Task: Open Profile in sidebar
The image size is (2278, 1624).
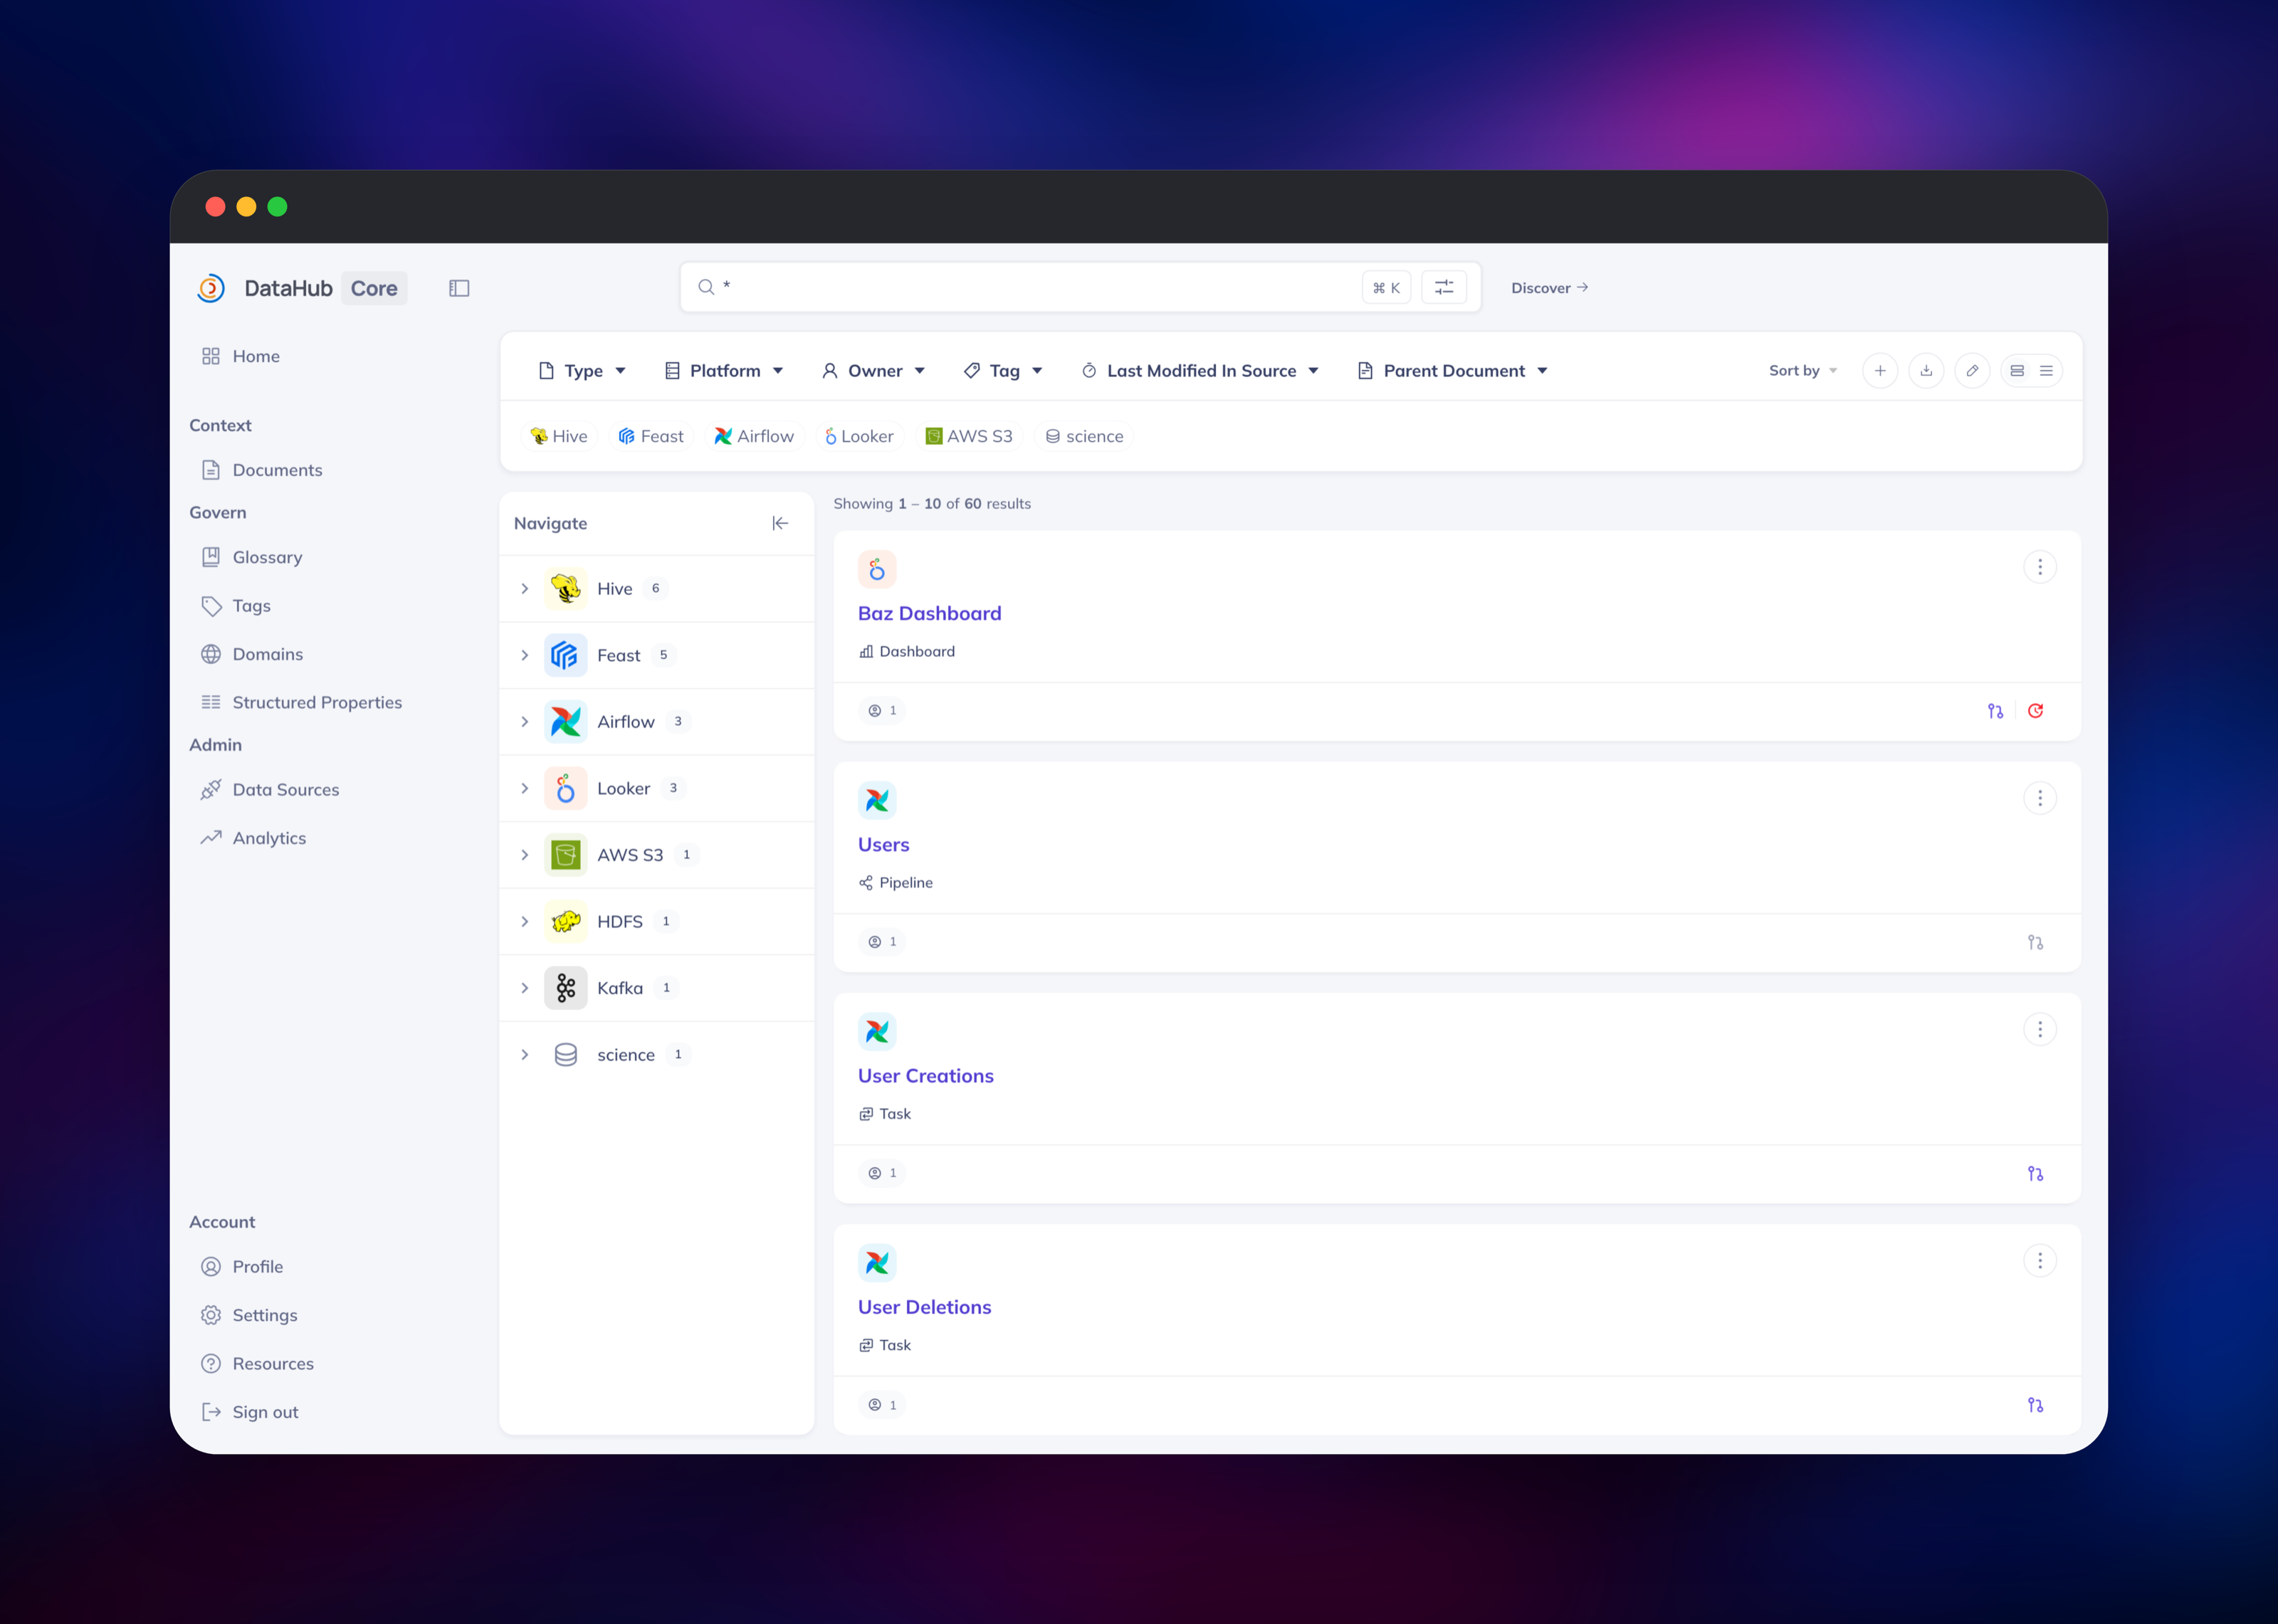Action: point(242,1267)
